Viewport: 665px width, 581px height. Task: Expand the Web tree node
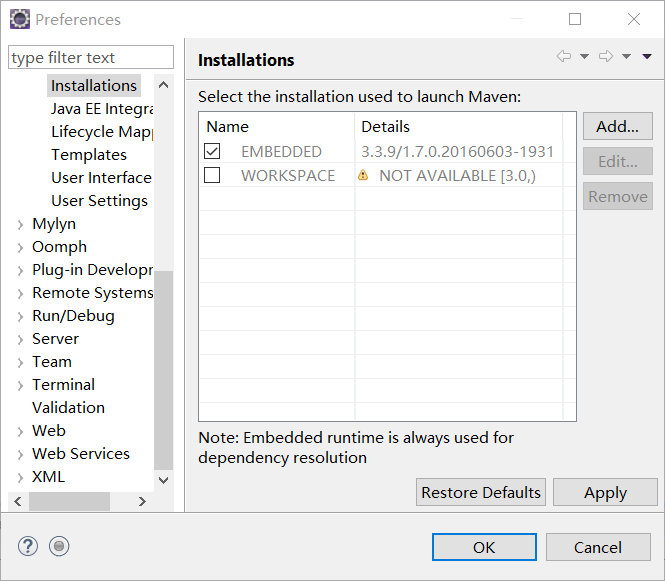pyautogui.click(x=20, y=432)
